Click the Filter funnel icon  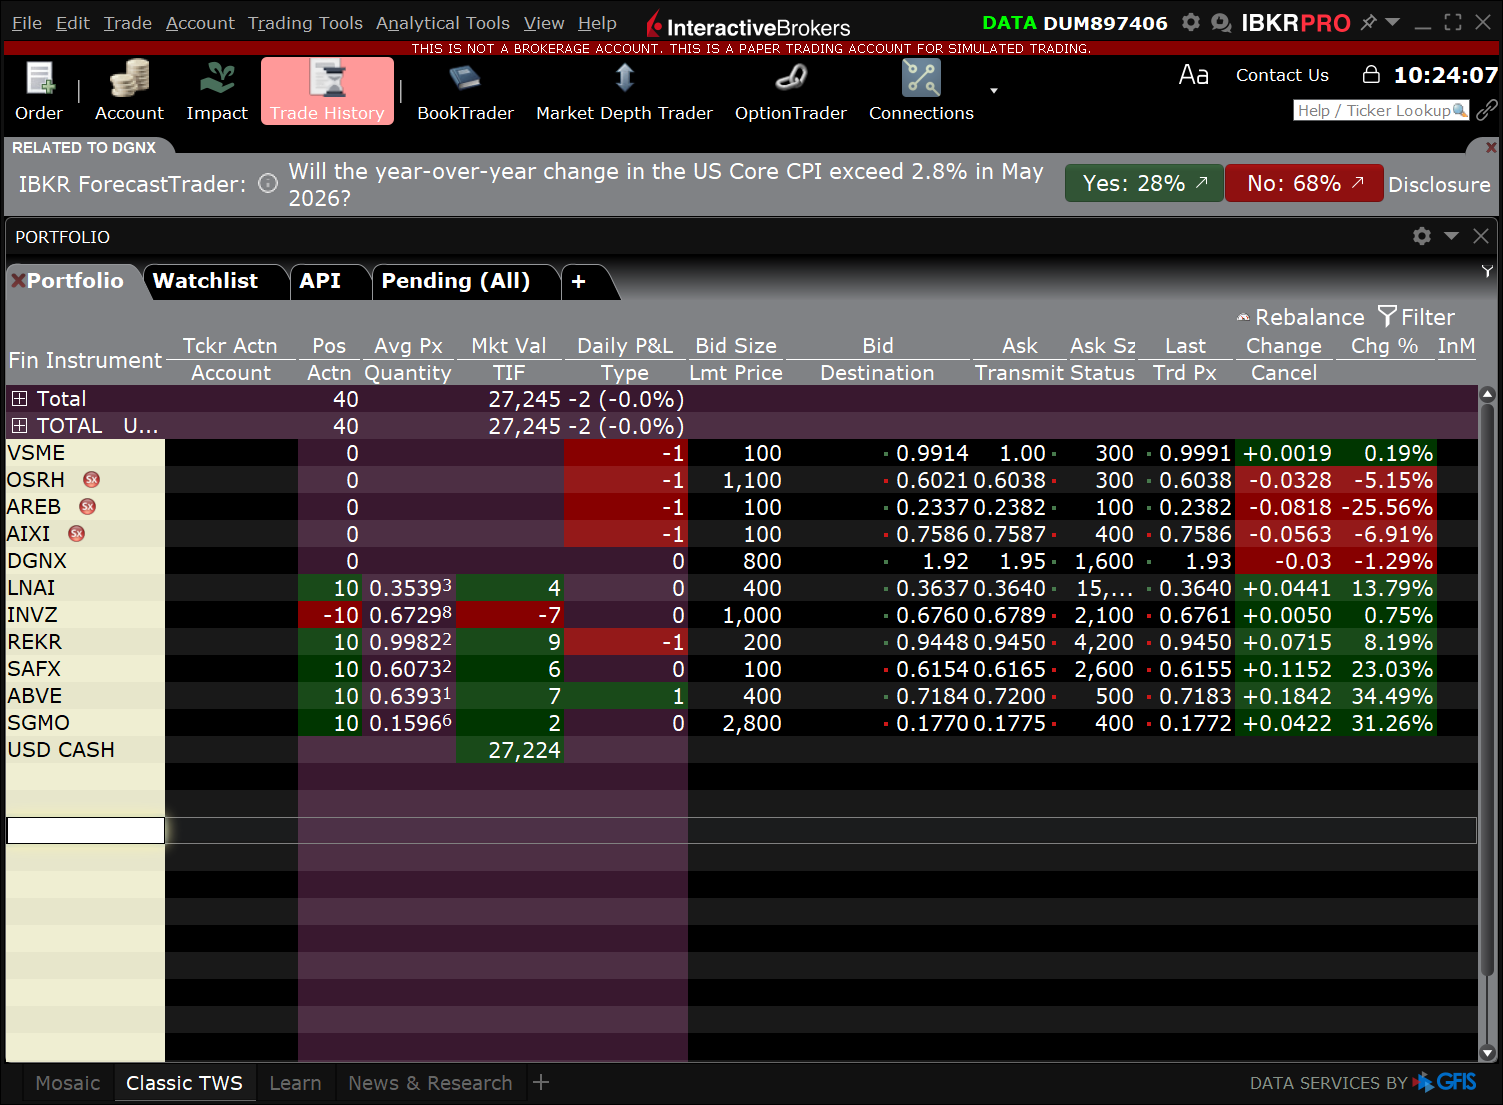(1387, 316)
